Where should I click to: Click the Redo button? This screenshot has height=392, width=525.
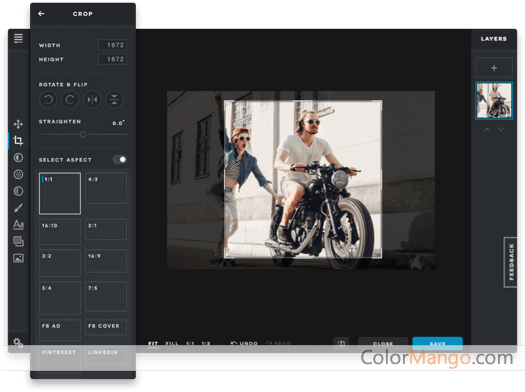tap(278, 343)
